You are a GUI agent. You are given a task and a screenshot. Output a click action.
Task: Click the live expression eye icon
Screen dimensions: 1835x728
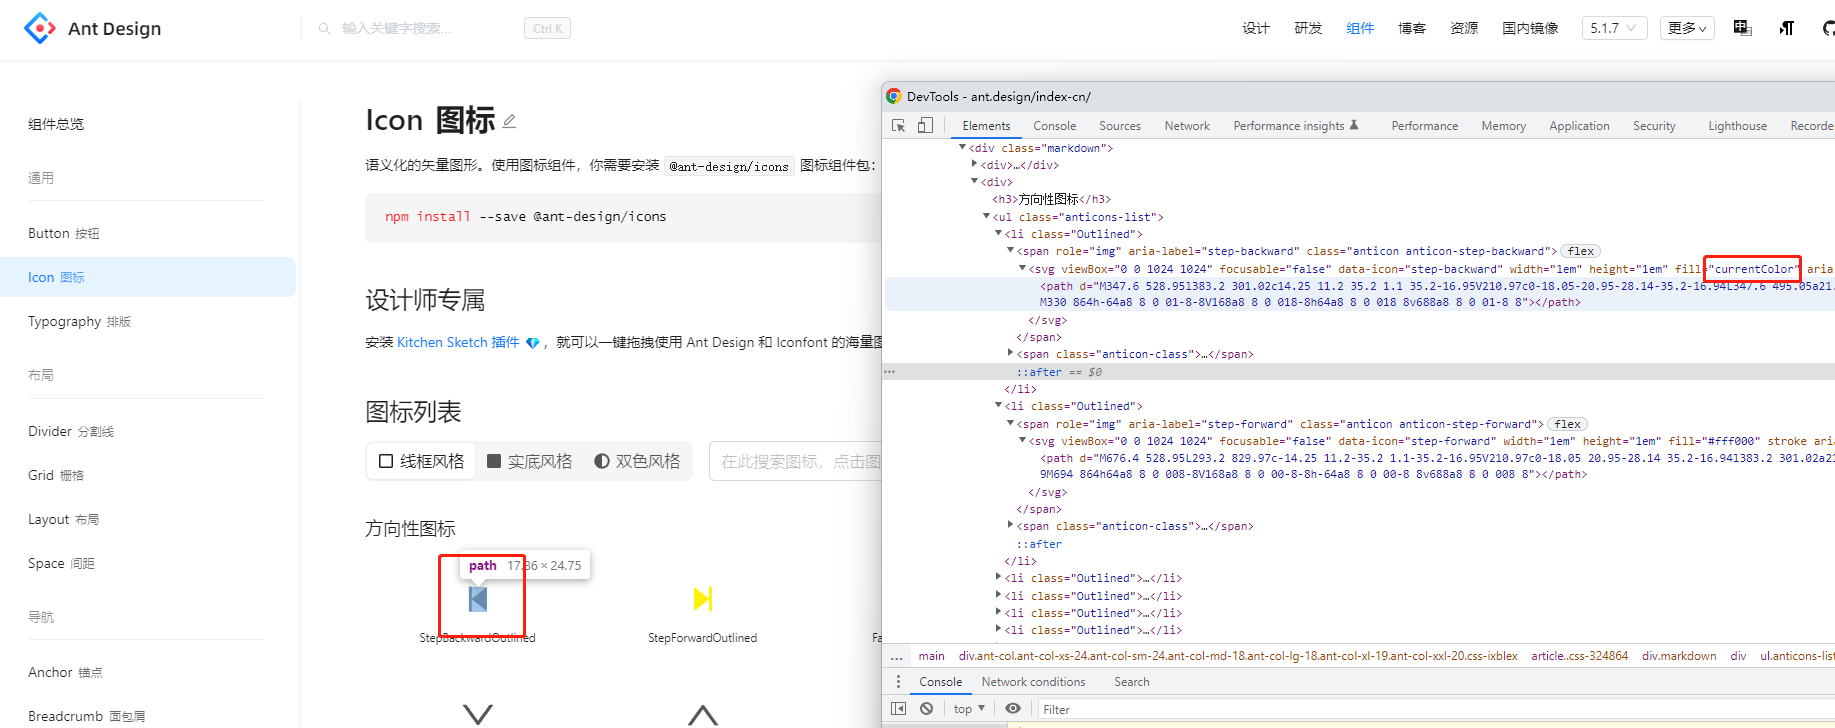click(1013, 709)
